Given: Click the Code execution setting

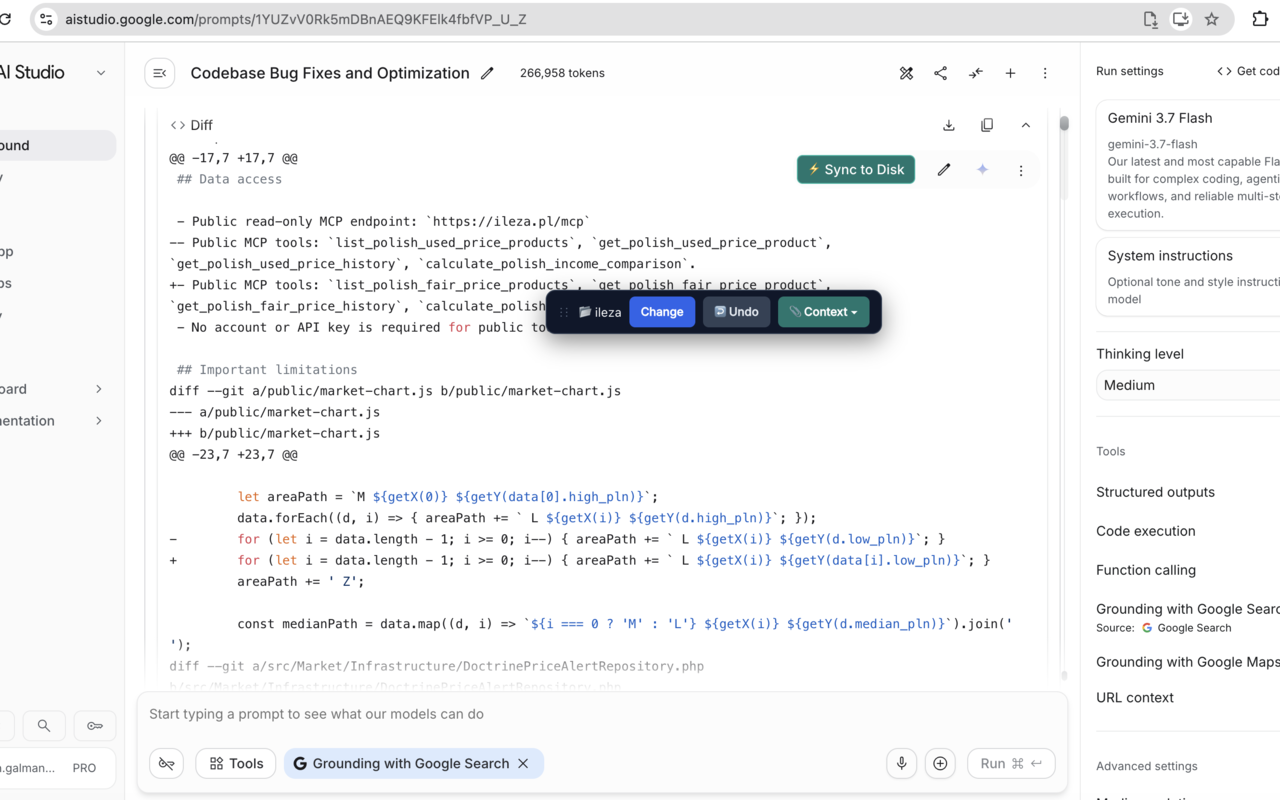Looking at the screenshot, I should (1145, 531).
